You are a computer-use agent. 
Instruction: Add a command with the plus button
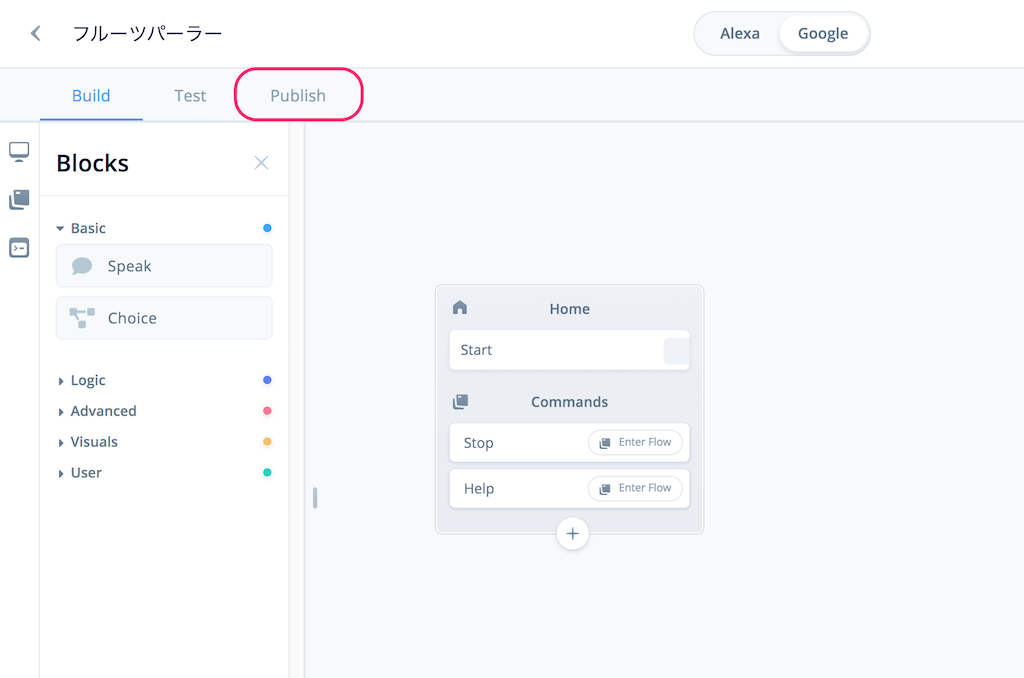(x=573, y=534)
